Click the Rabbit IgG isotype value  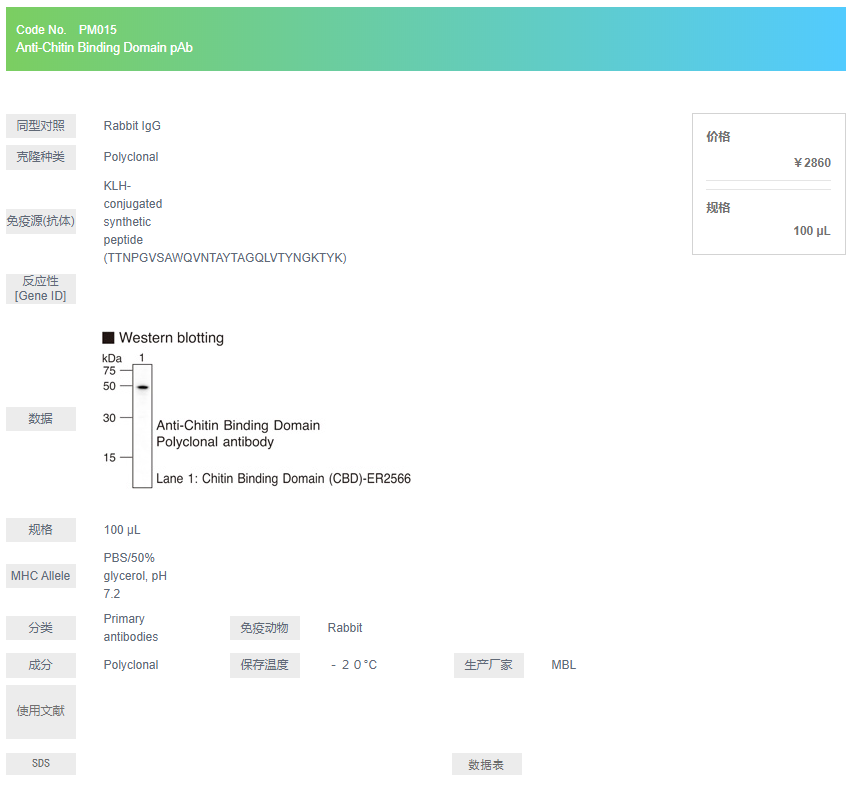(x=132, y=126)
